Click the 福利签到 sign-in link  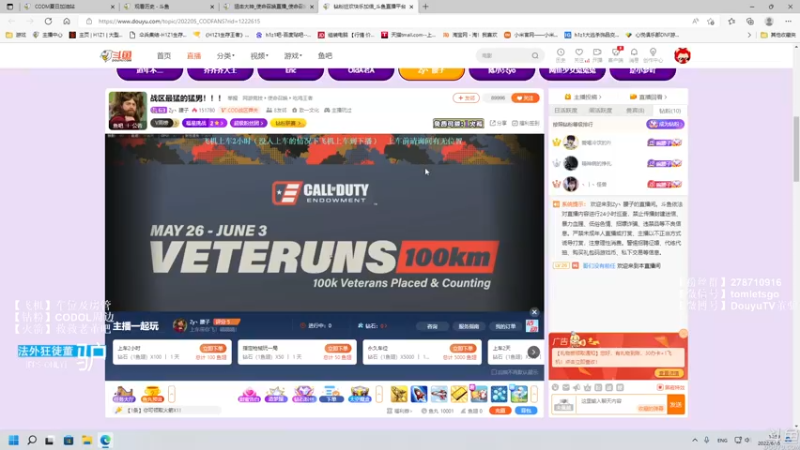pyautogui.click(x=526, y=123)
